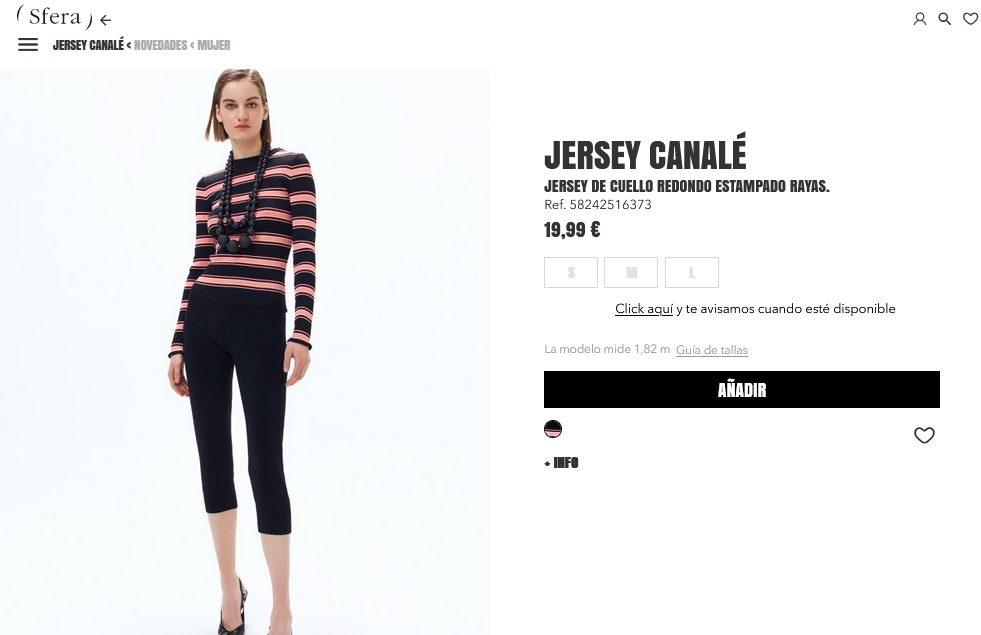Select size L
This screenshot has width=981, height=635.
691,272
